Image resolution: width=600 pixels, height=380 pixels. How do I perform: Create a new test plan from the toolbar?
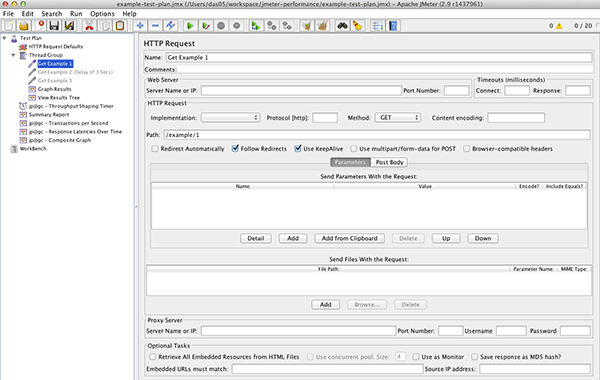[8, 26]
